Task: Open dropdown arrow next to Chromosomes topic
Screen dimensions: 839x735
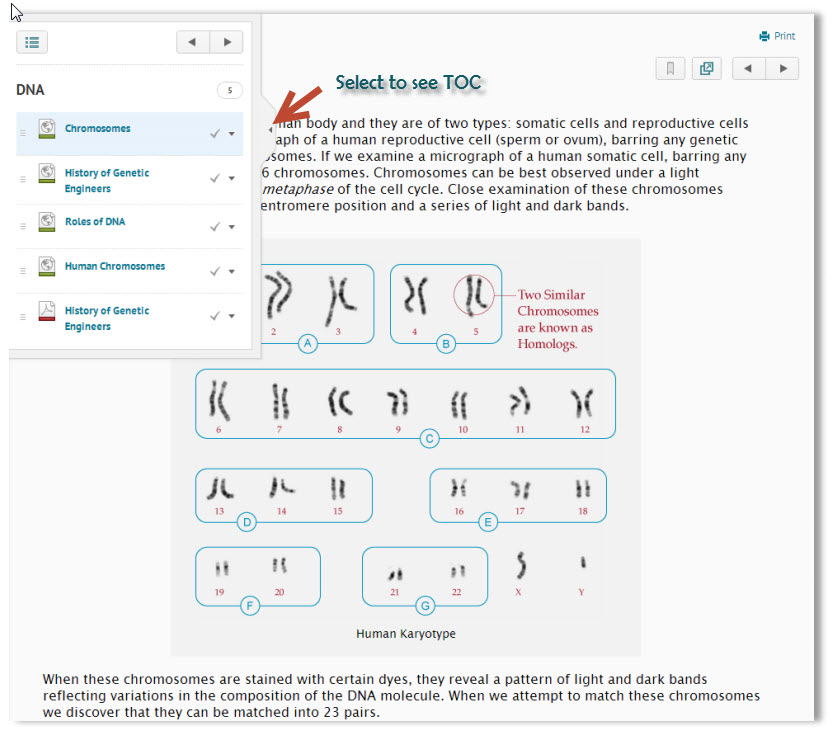Action: coord(232,134)
